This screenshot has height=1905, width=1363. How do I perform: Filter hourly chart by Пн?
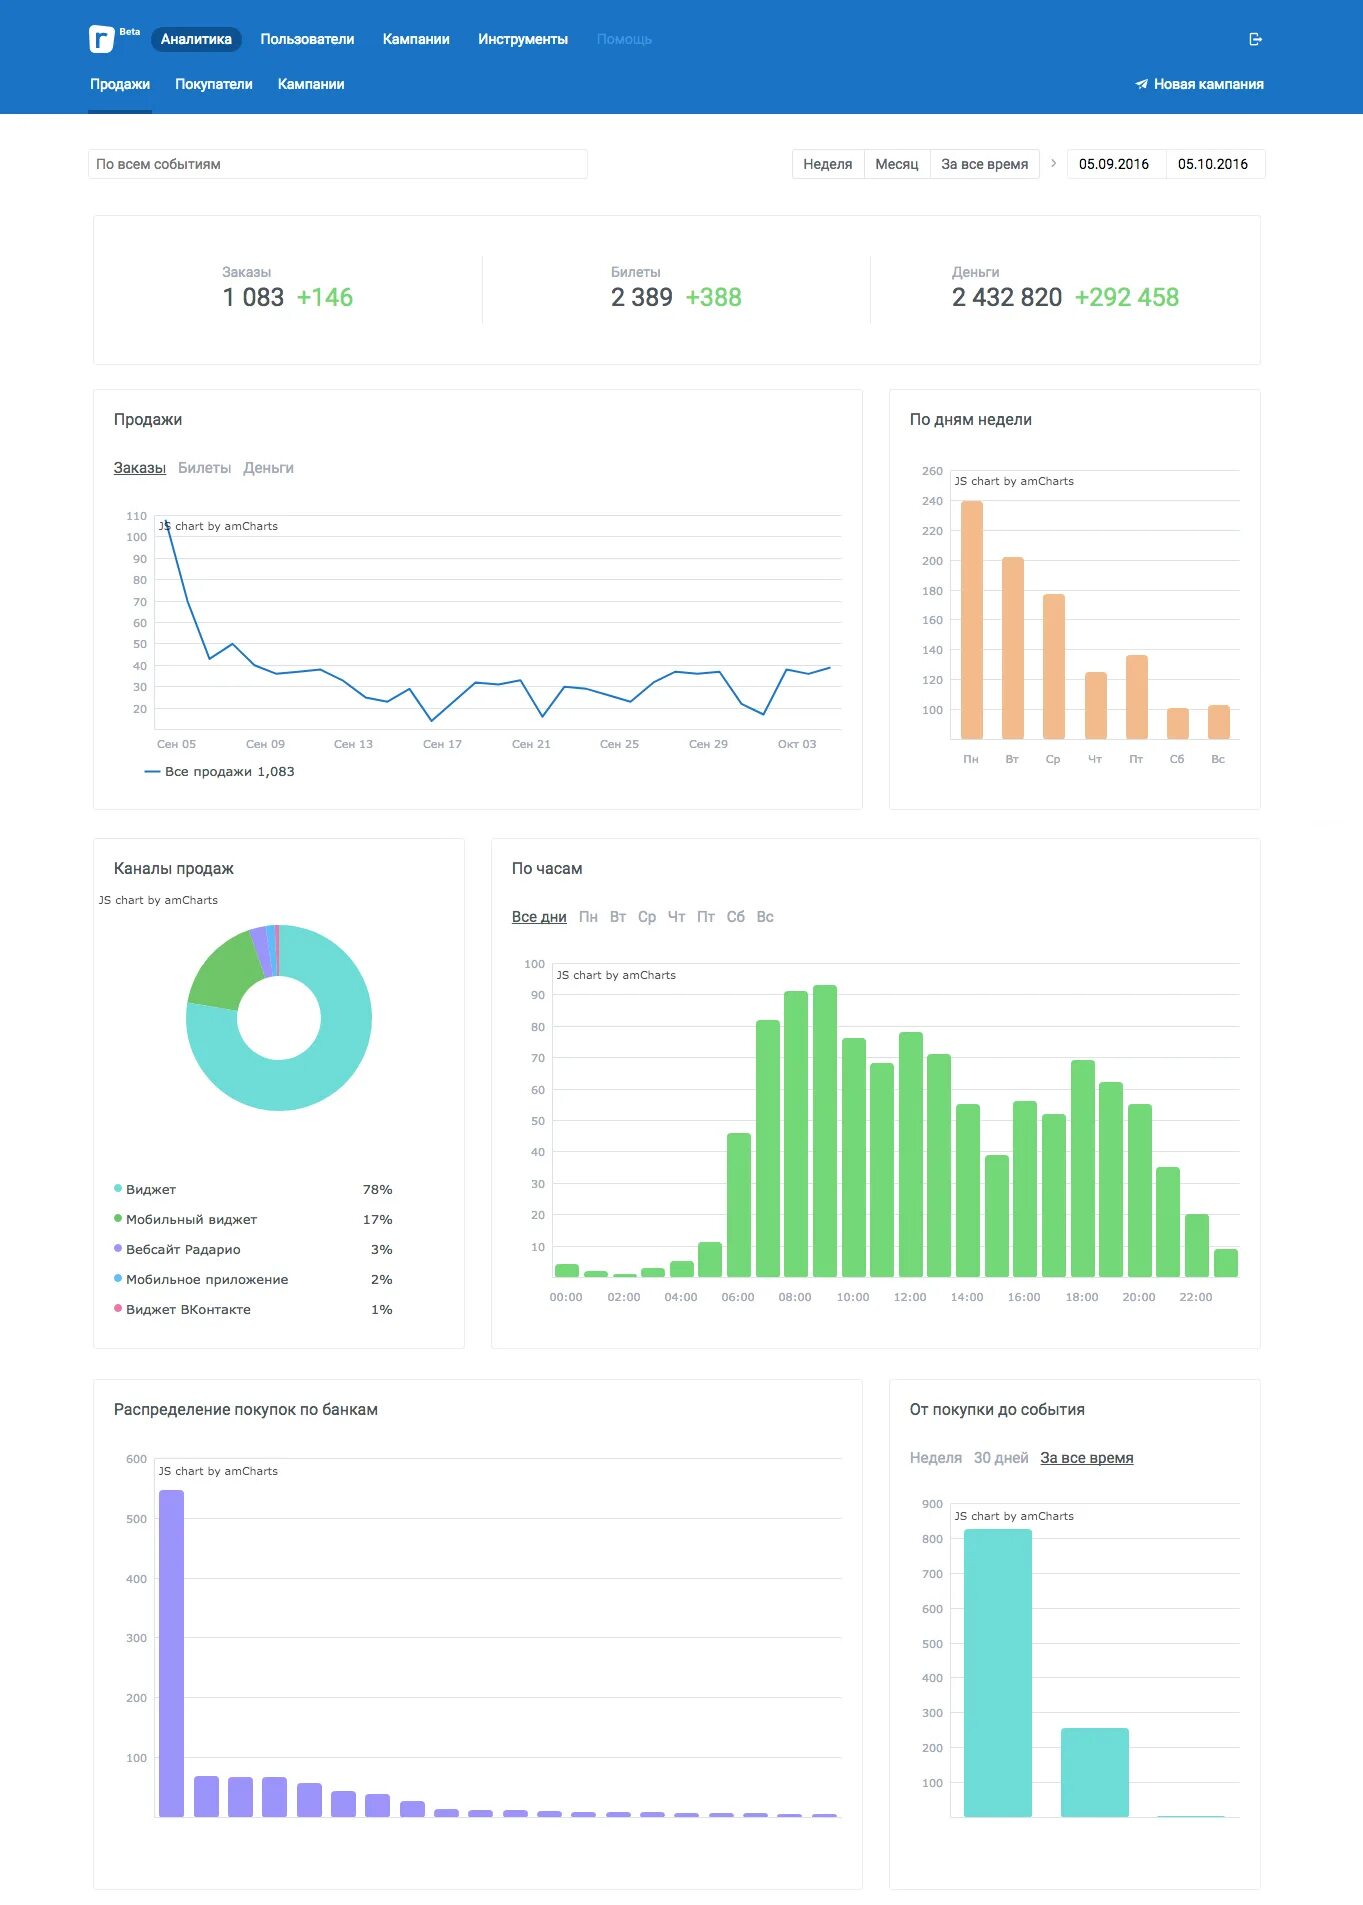click(588, 917)
